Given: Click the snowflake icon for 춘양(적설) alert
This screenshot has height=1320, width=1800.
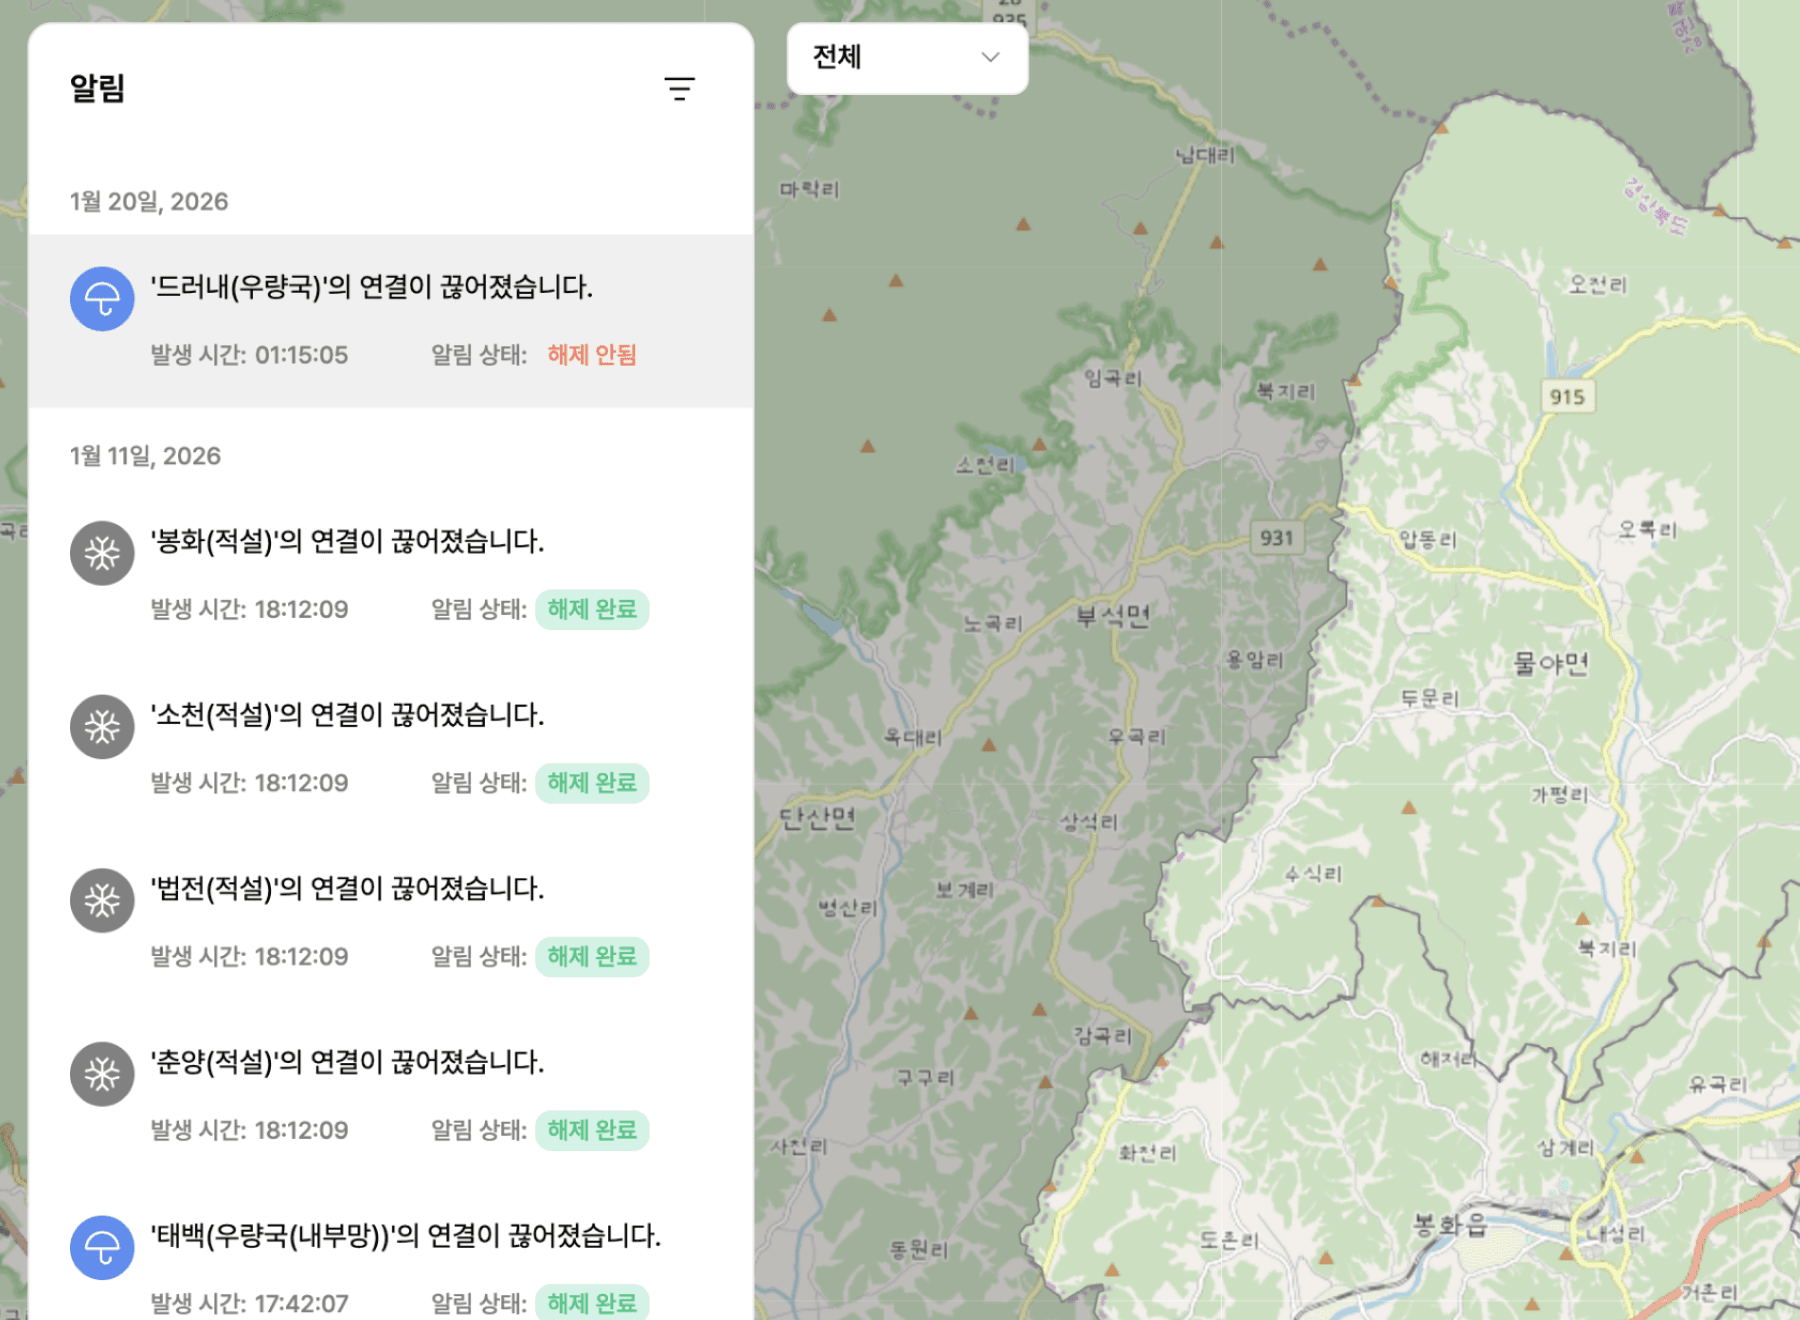Looking at the screenshot, I should click(x=102, y=1075).
